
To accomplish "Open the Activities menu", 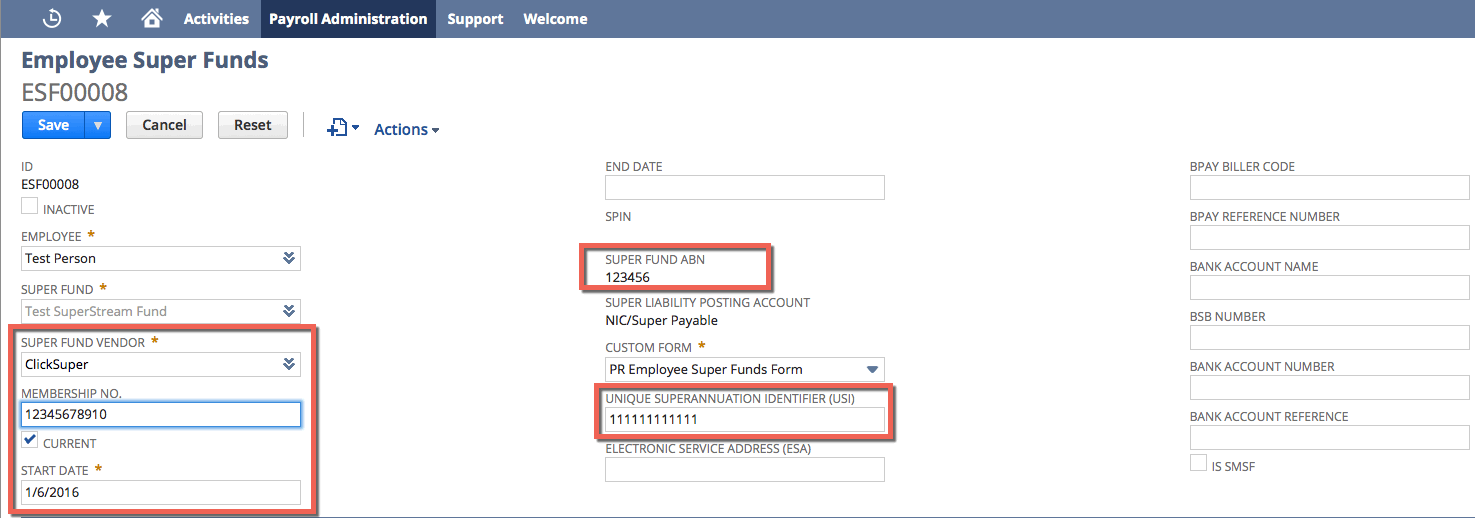I will pos(216,19).
